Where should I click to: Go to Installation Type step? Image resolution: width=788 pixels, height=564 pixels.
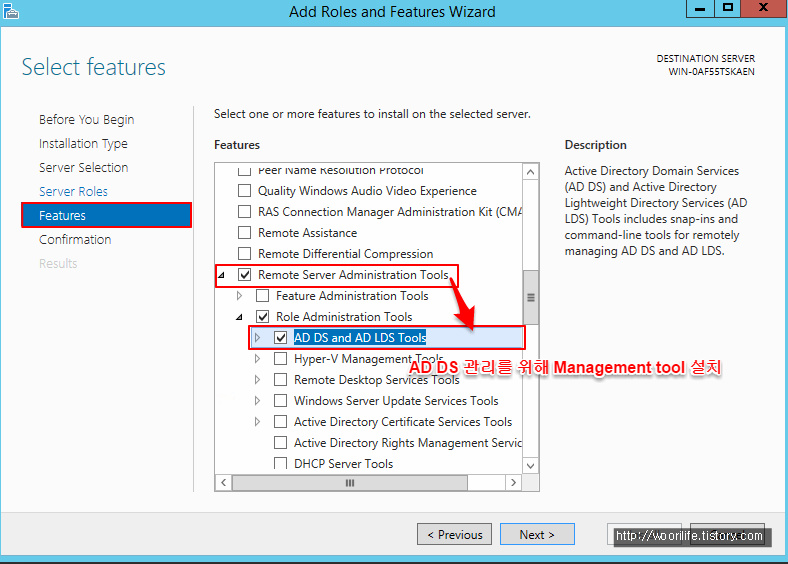pos(83,144)
